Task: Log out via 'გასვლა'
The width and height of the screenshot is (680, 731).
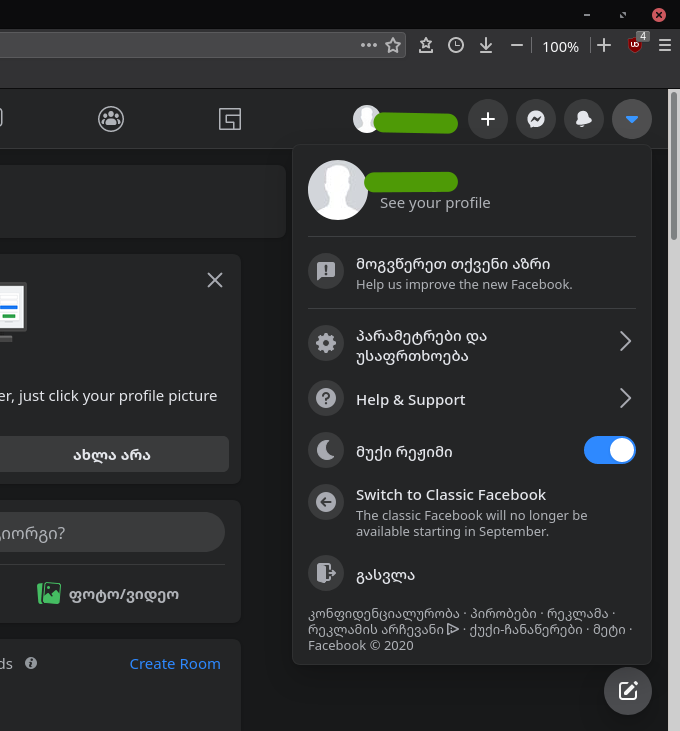Action: 472,574
